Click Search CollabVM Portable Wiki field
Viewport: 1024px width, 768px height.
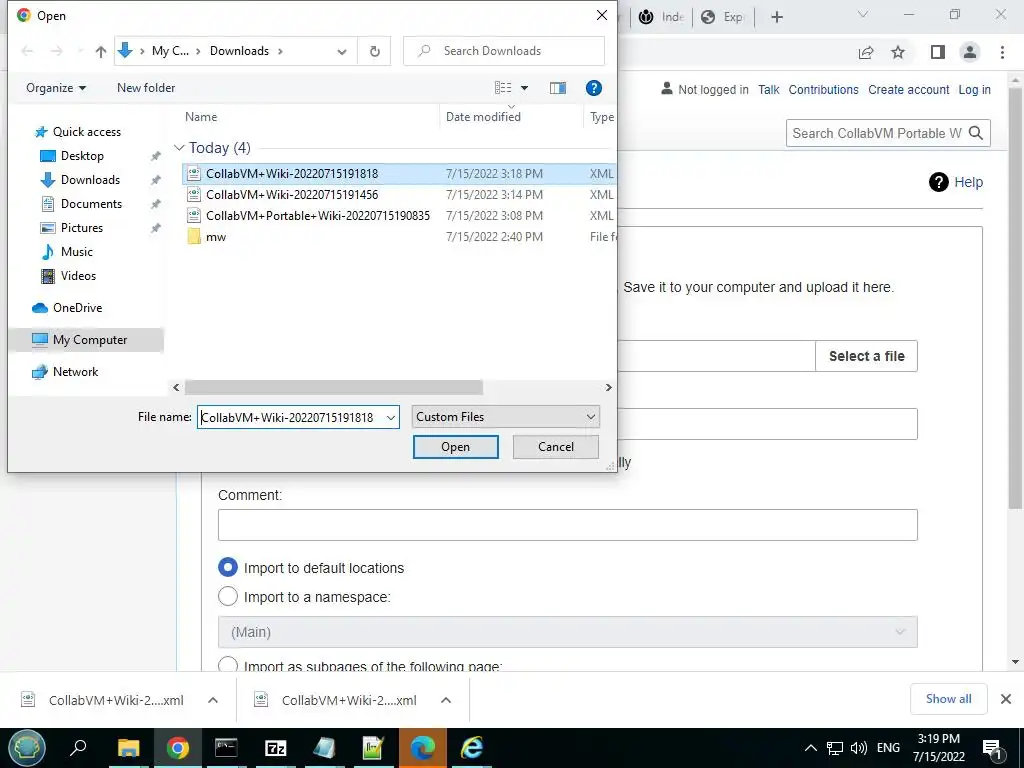[x=875, y=133]
